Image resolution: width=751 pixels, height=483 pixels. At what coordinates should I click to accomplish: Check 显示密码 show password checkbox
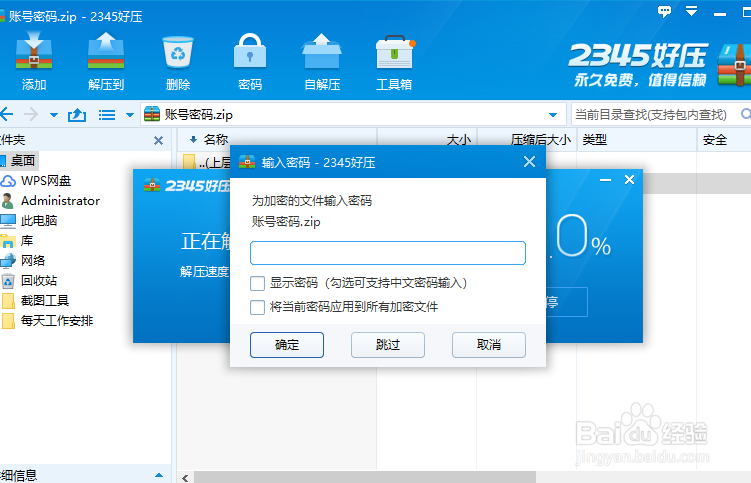pyautogui.click(x=257, y=283)
